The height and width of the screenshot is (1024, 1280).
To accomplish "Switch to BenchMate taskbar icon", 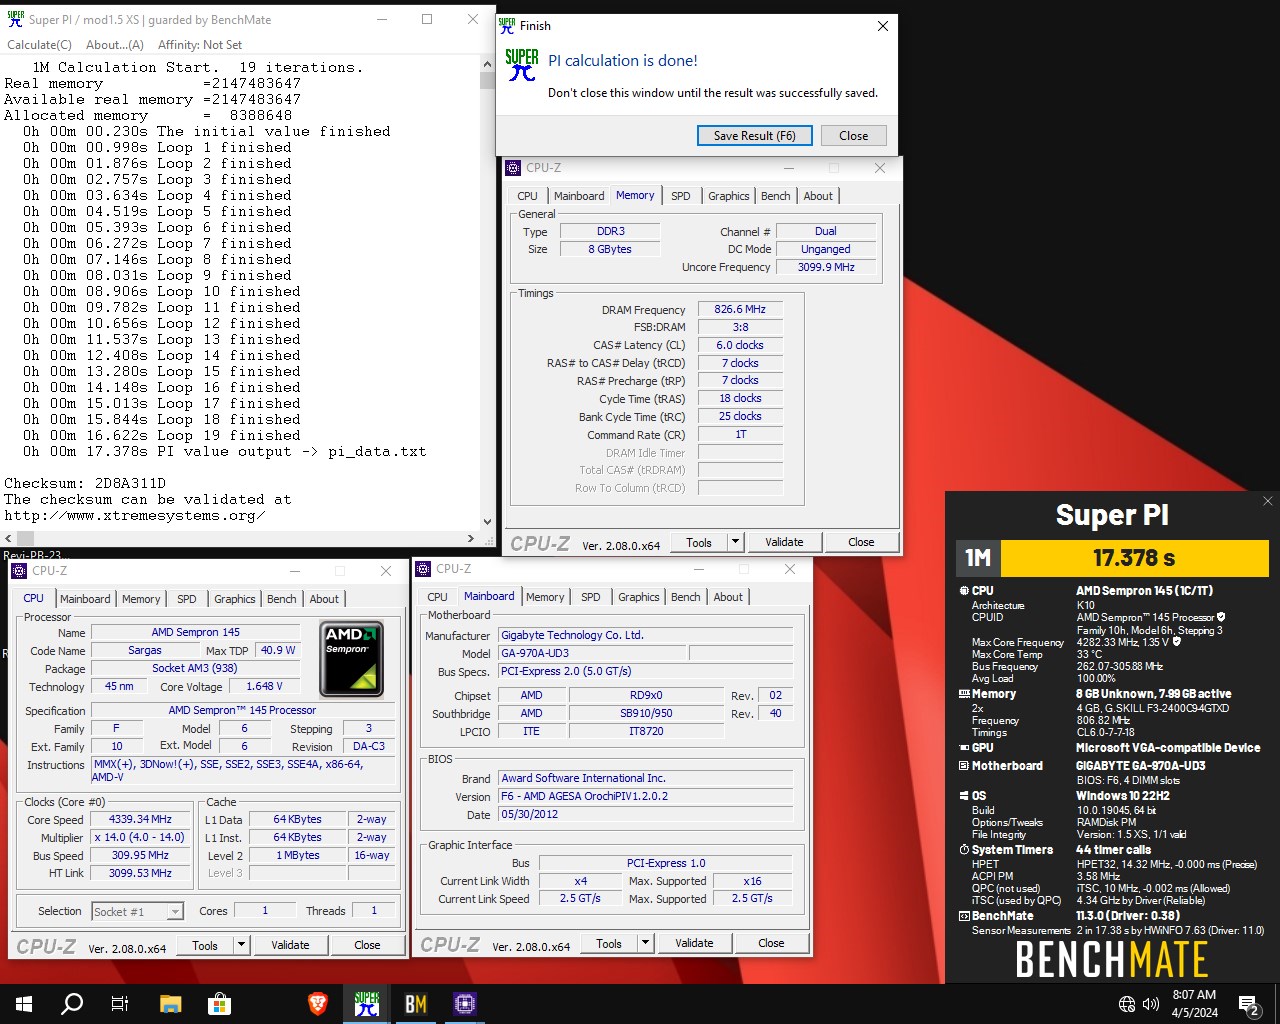I will coord(416,1004).
